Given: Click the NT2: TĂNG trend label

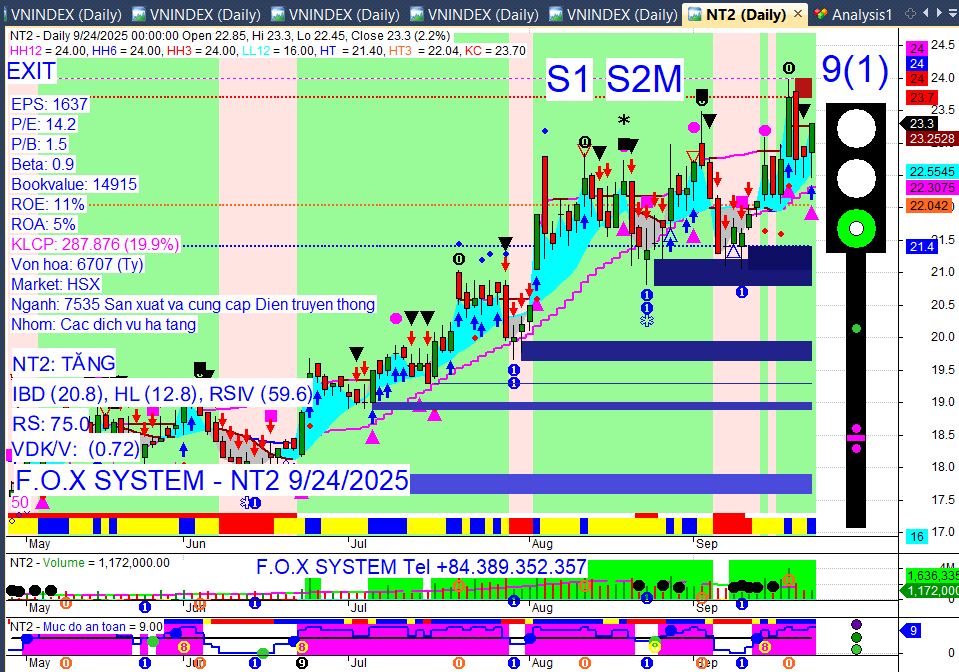Looking at the screenshot, I should (x=64, y=364).
